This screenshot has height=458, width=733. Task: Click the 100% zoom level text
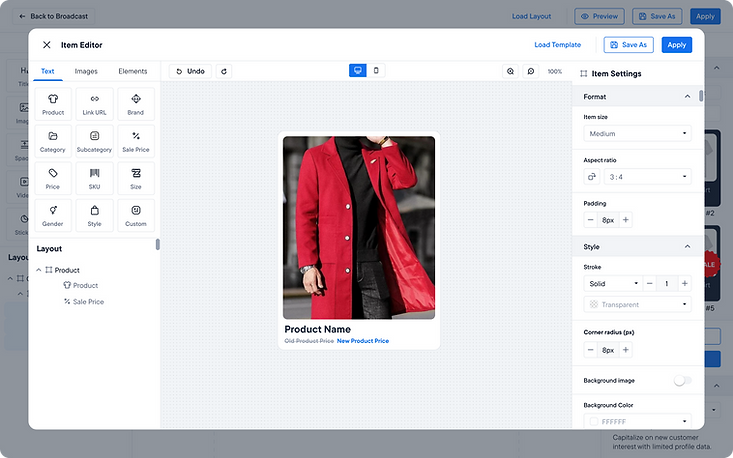click(x=555, y=72)
